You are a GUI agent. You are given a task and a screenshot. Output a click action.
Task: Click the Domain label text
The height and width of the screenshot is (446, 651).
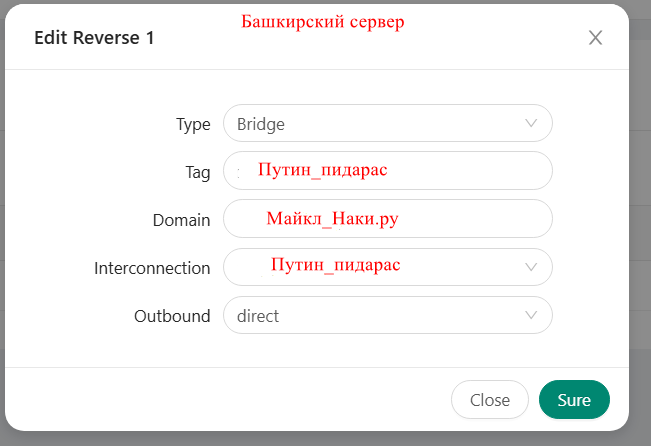(181, 220)
